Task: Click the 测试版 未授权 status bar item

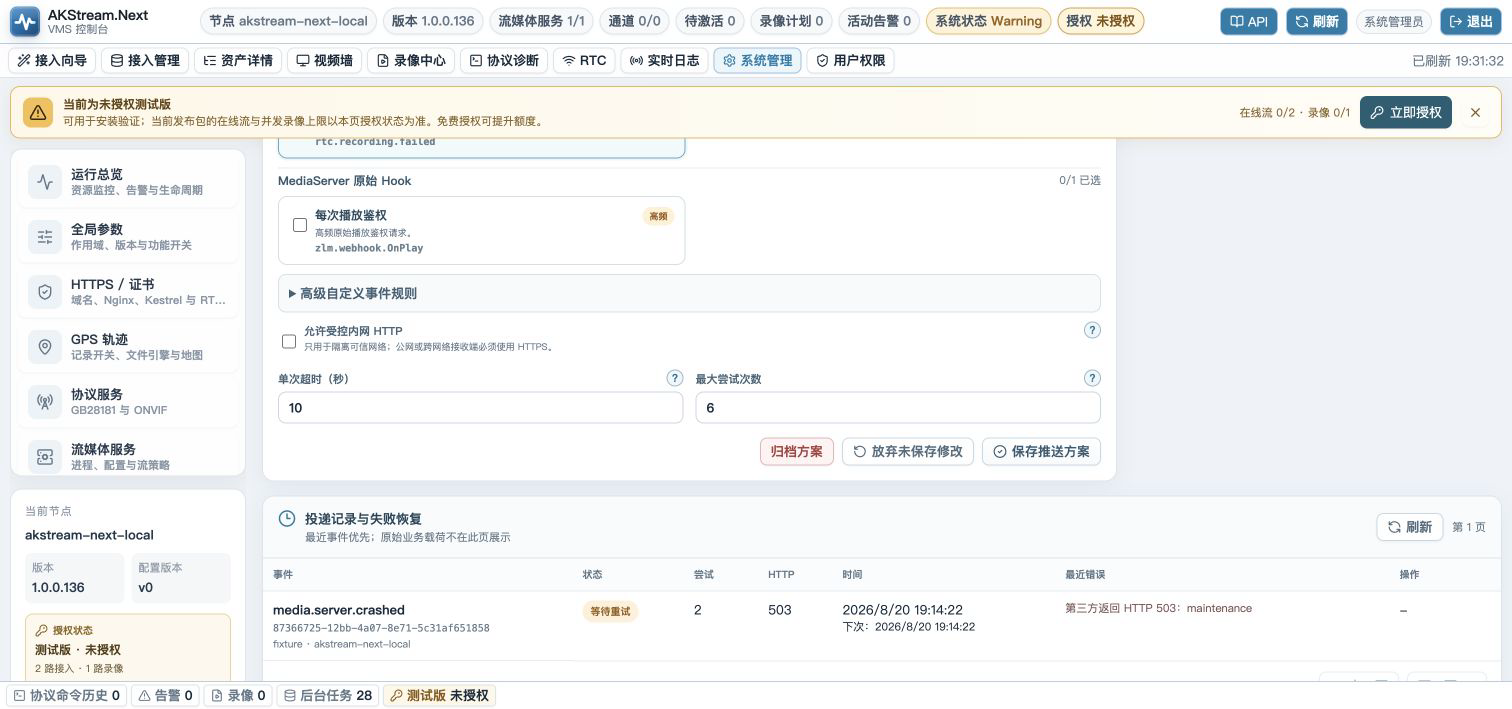Action: (x=439, y=695)
